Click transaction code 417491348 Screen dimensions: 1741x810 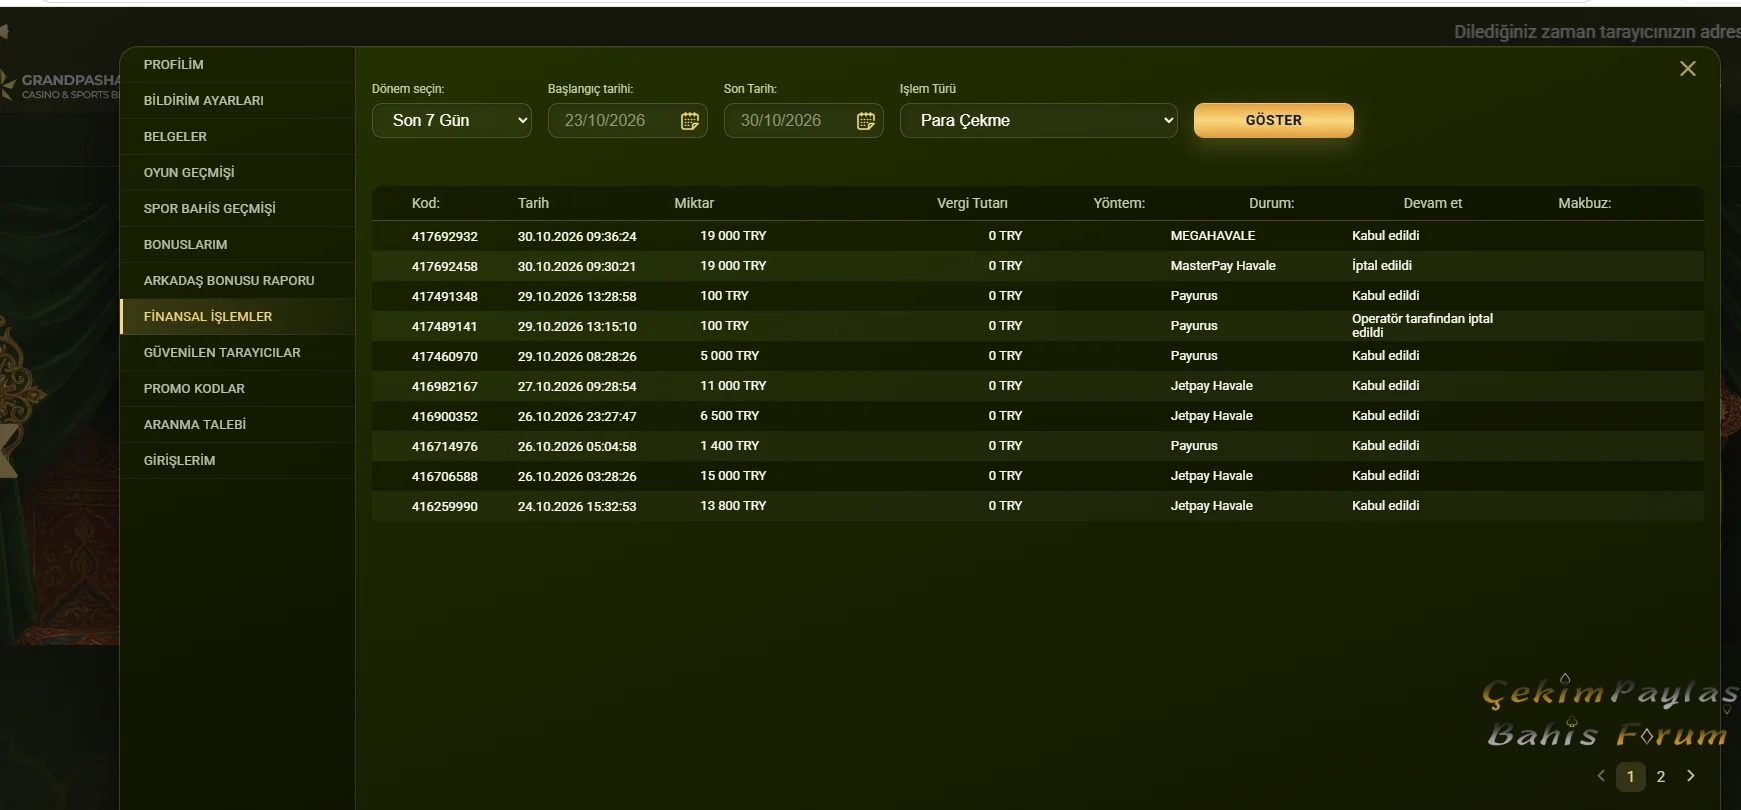[x=445, y=297]
